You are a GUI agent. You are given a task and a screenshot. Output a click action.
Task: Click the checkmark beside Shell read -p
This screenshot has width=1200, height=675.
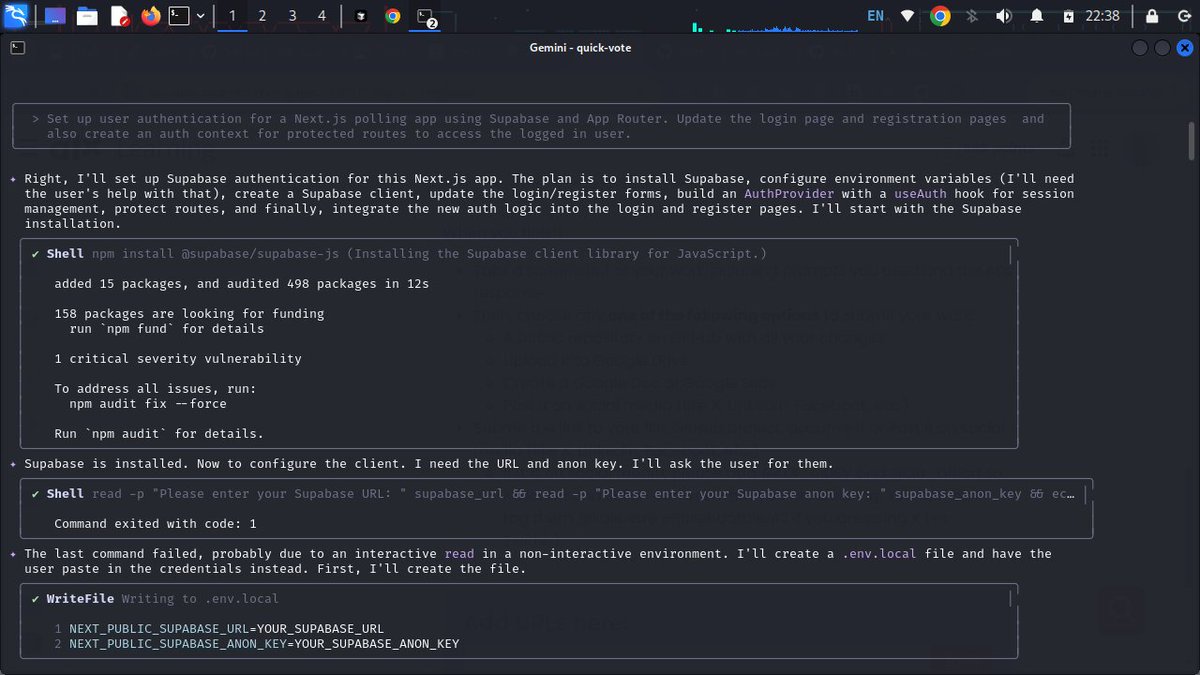[36, 494]
